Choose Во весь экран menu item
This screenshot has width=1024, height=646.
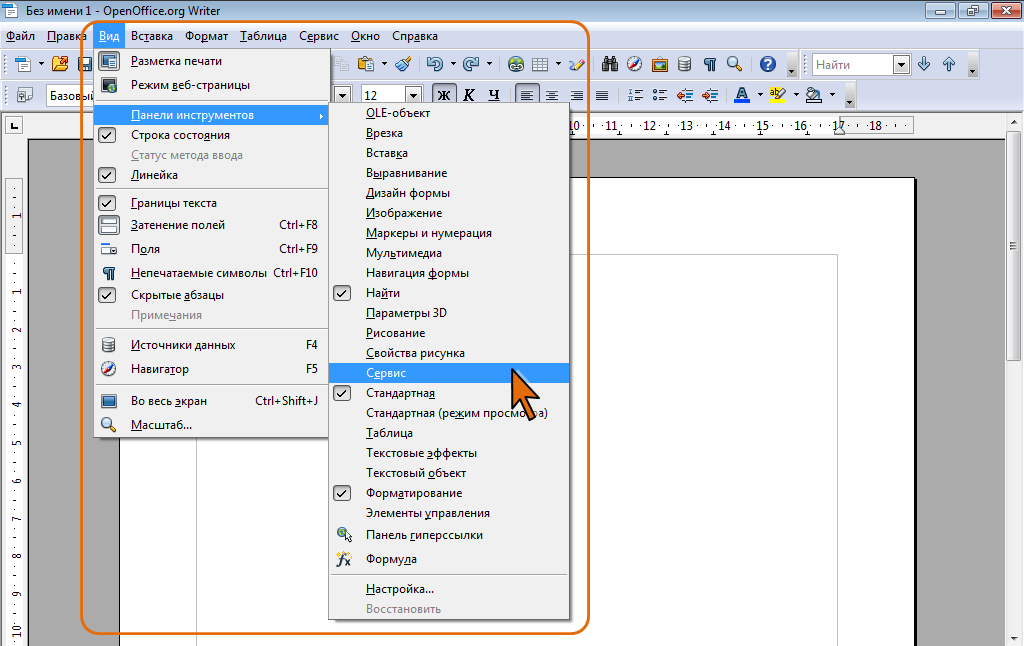[x=211, y=401]
